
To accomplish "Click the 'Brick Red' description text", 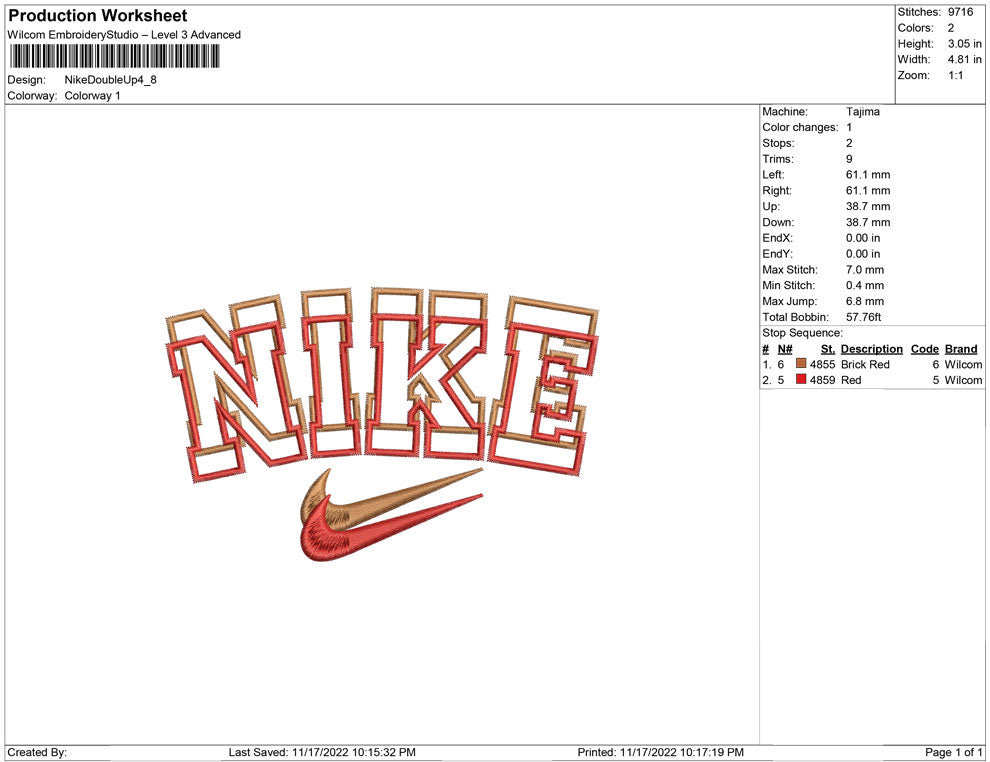I will 865,364.
